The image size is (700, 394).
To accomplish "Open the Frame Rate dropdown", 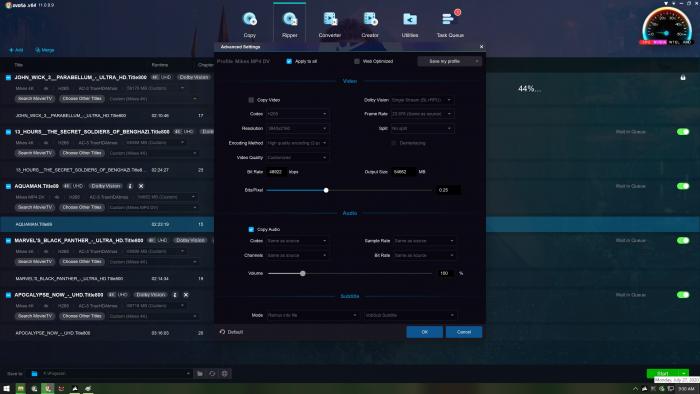I will [x=422, y=114].
